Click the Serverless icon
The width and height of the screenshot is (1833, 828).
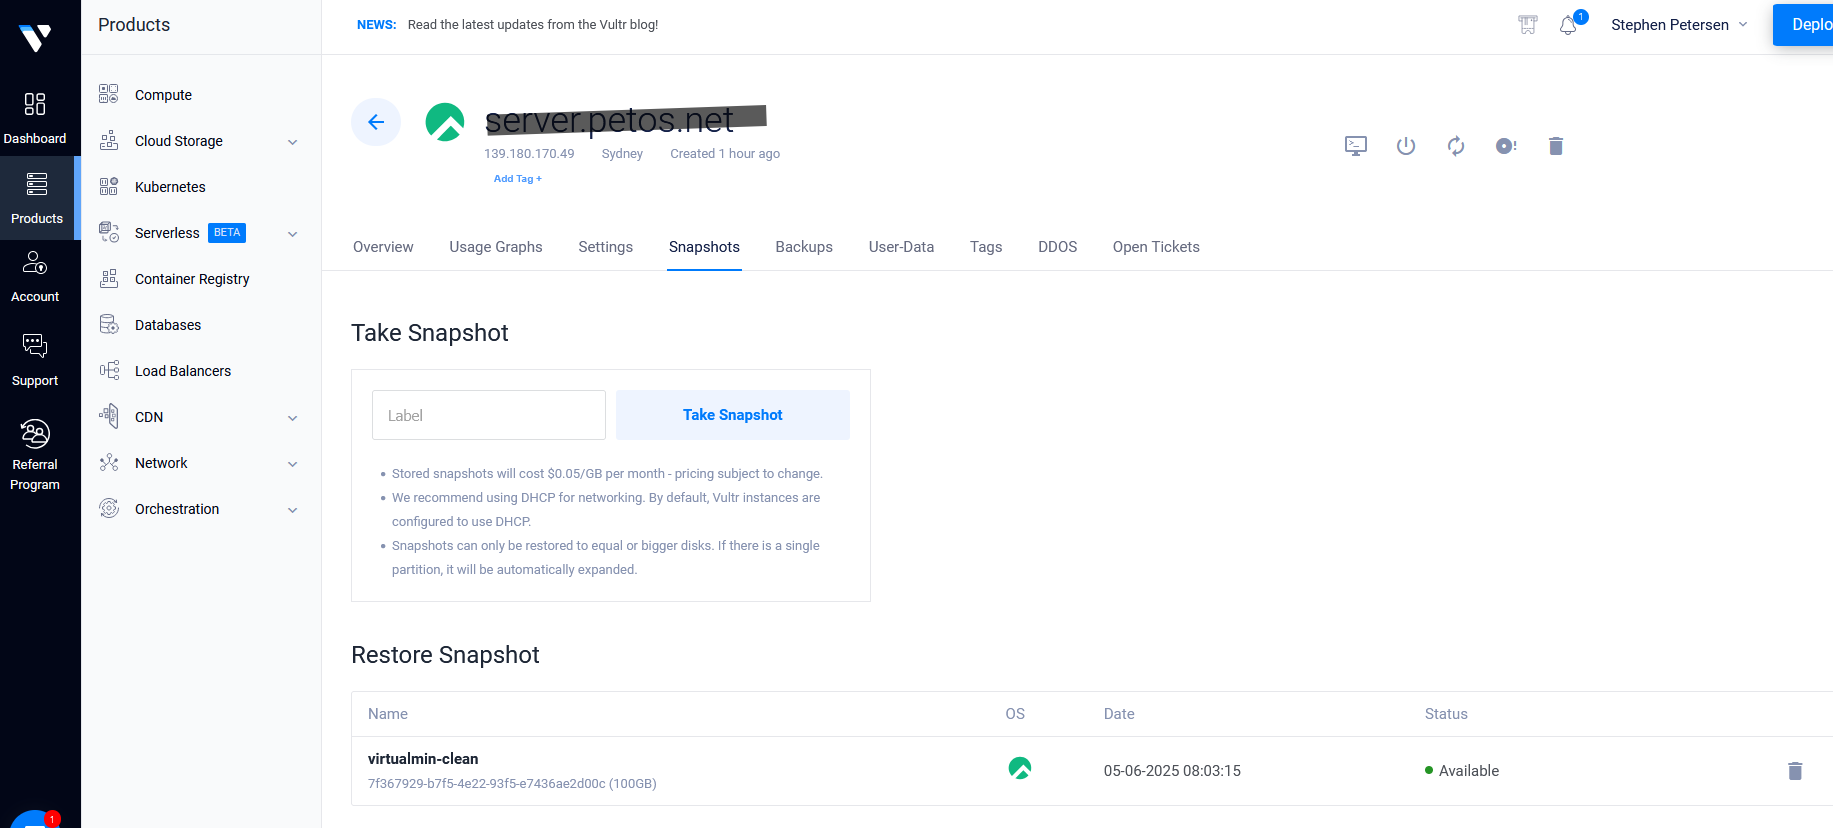(x=109, y=233)
